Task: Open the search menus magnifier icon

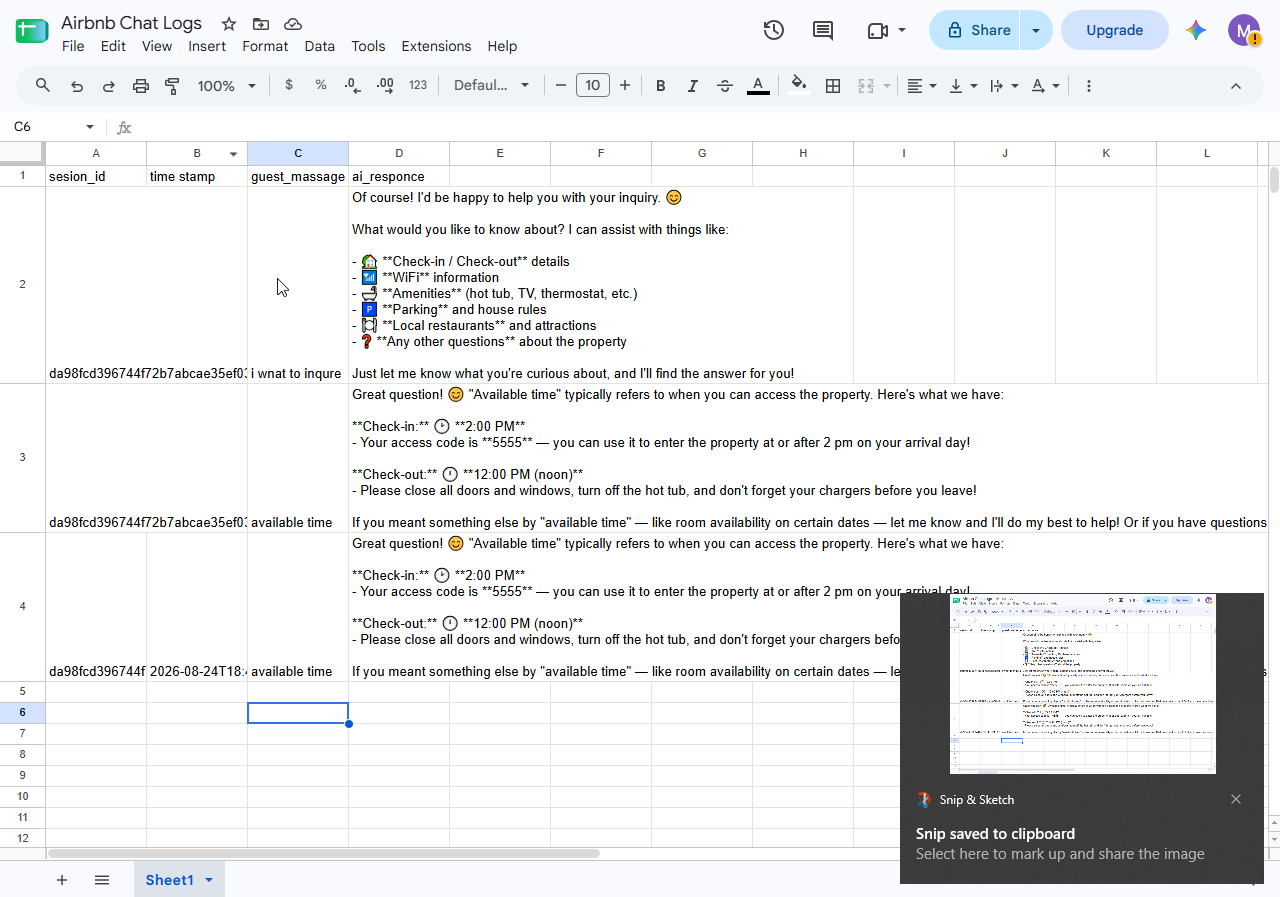Action: 43,86
